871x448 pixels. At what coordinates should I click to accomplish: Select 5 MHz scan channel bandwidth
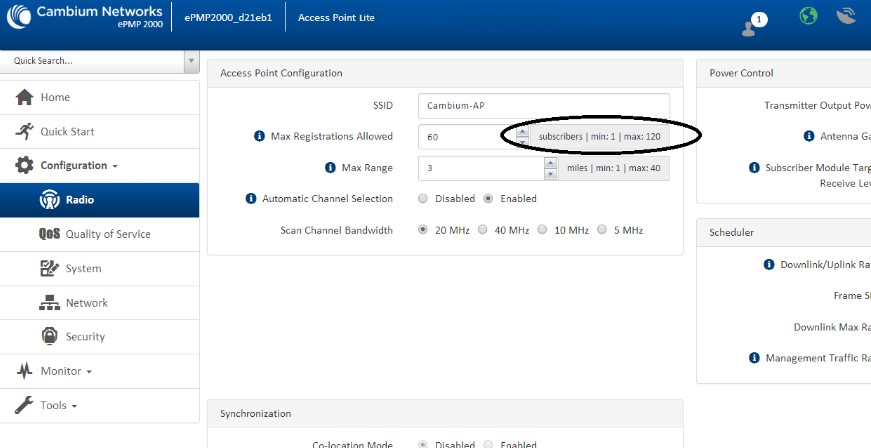602,229
